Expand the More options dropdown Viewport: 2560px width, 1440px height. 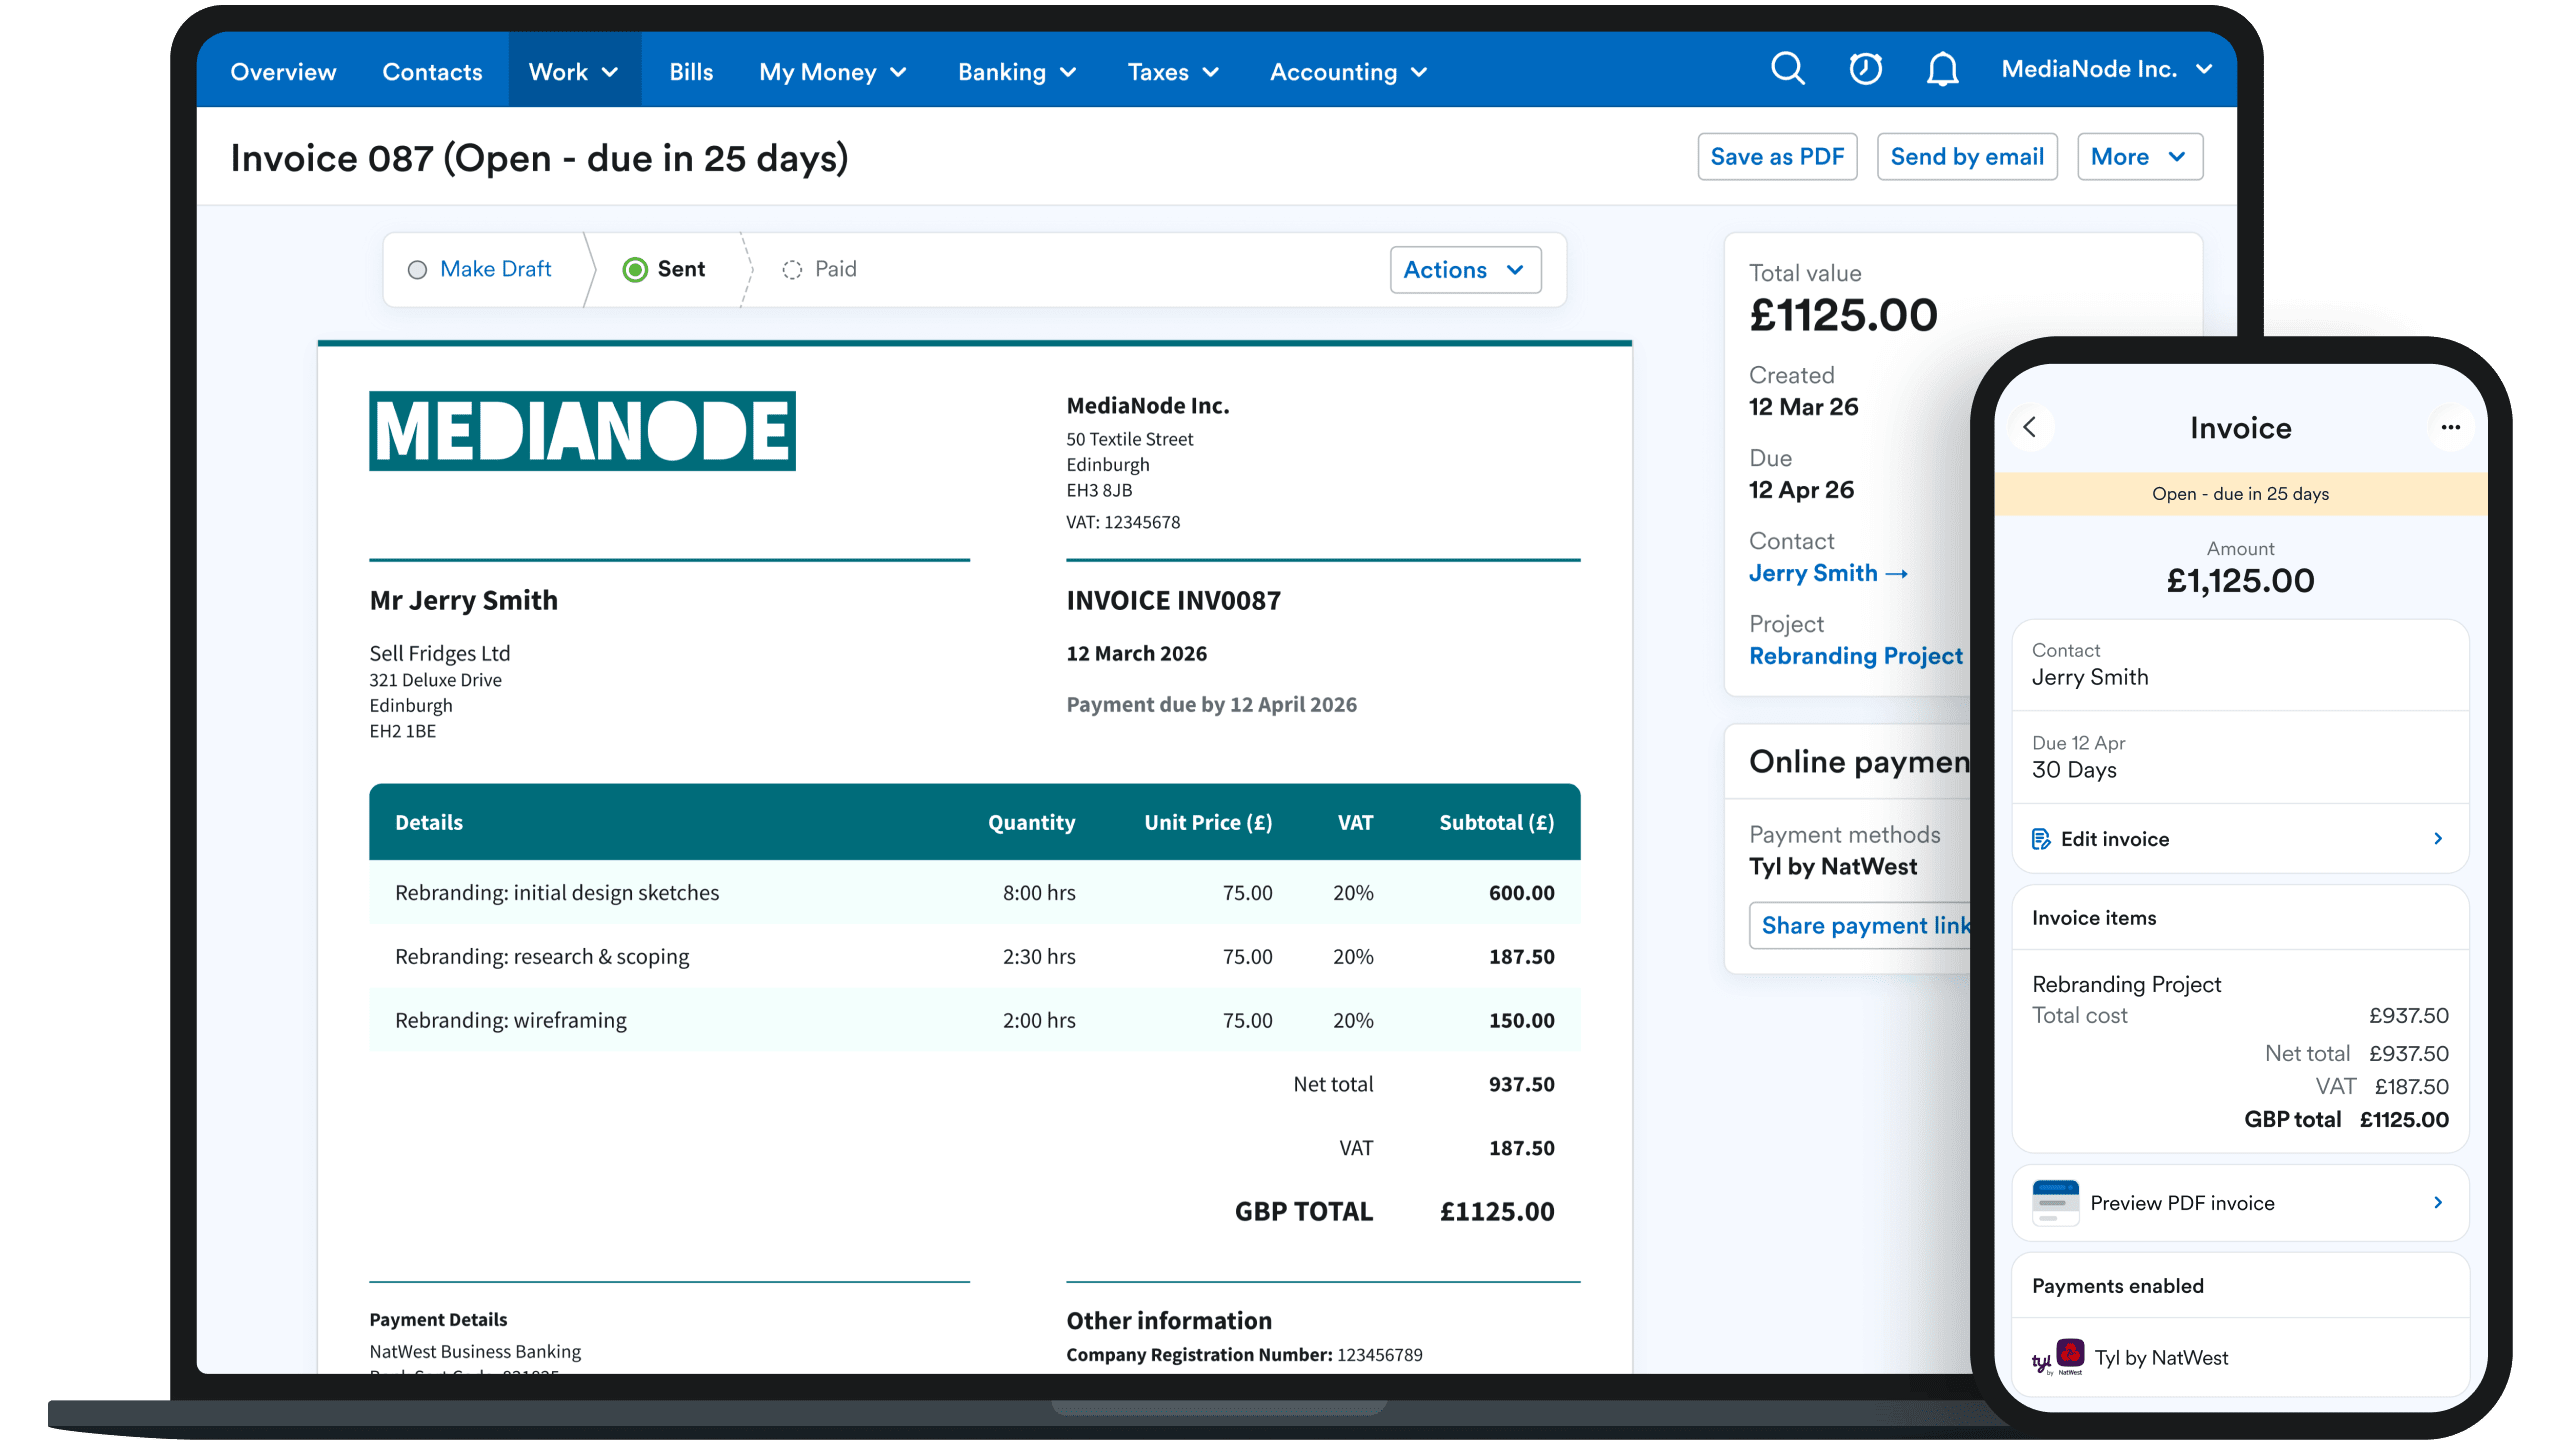point(2139,156)
